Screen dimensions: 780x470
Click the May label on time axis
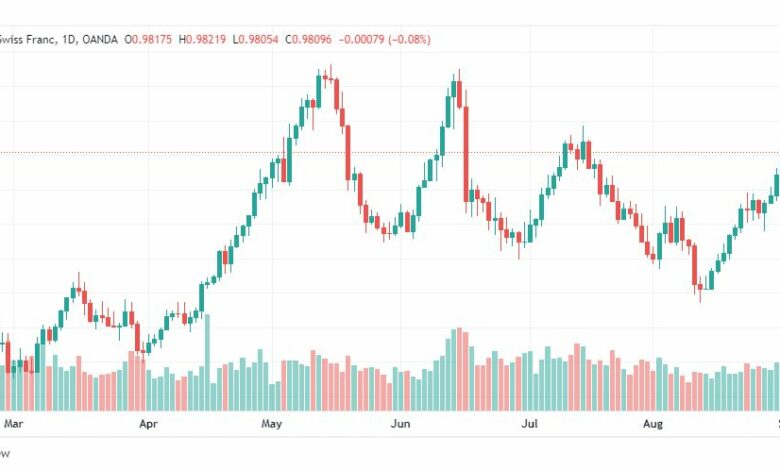tap(272, 424)
